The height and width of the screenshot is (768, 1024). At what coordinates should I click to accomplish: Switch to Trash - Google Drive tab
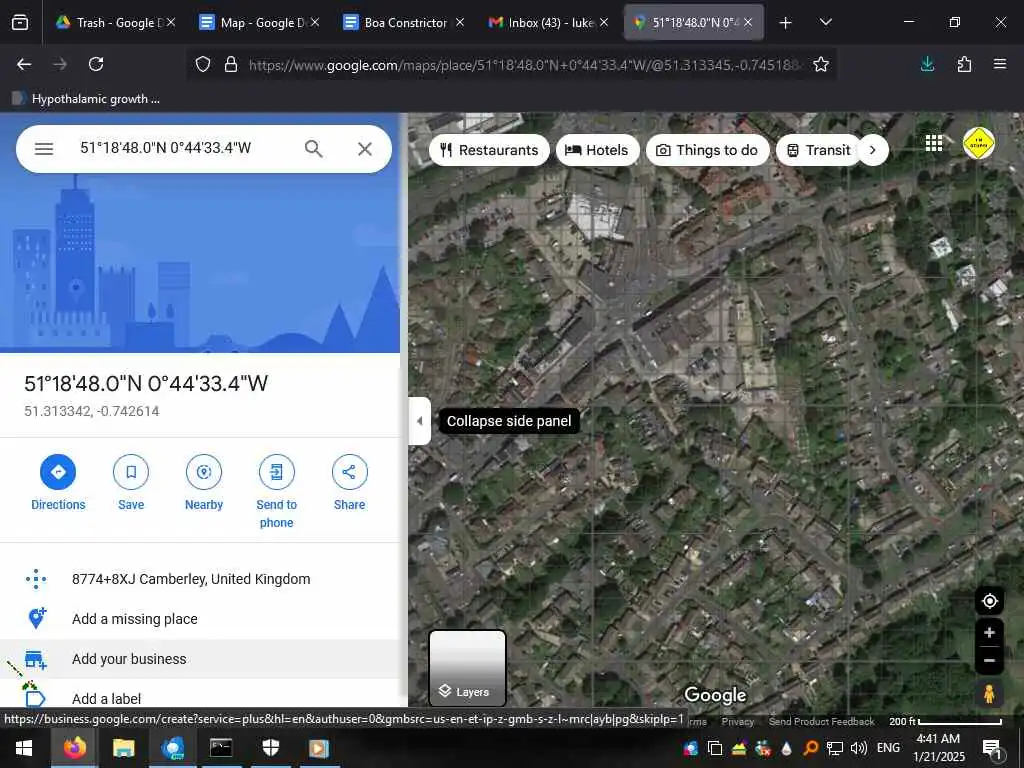pos(114,22)
